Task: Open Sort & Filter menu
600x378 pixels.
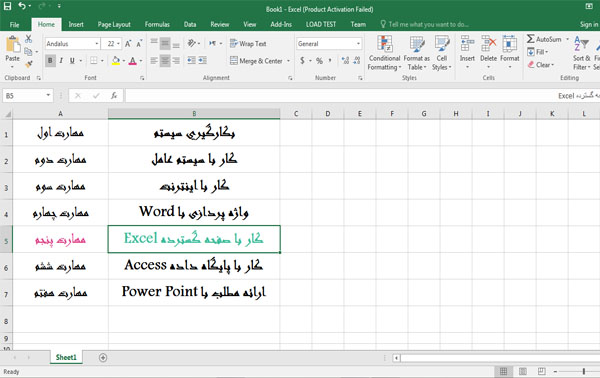Action: [582, 53]
